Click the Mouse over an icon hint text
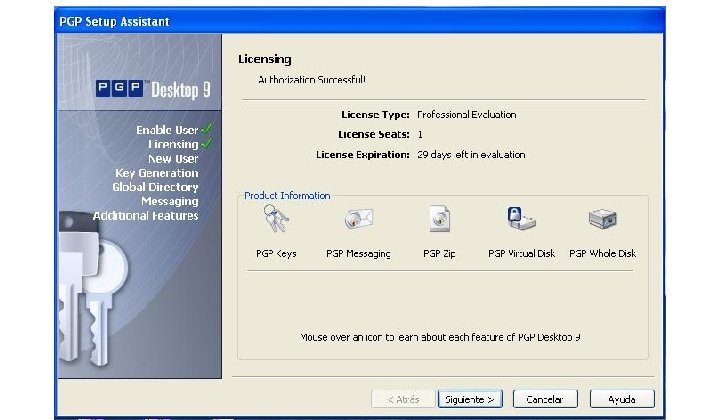The height and width of the screenshot is (420, 720). pos(440,337)
